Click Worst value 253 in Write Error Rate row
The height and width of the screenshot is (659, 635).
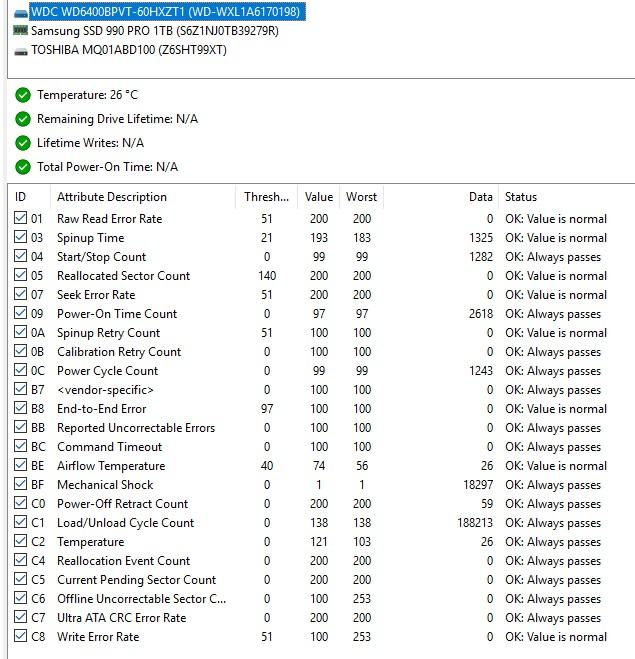tap(362, 637)
